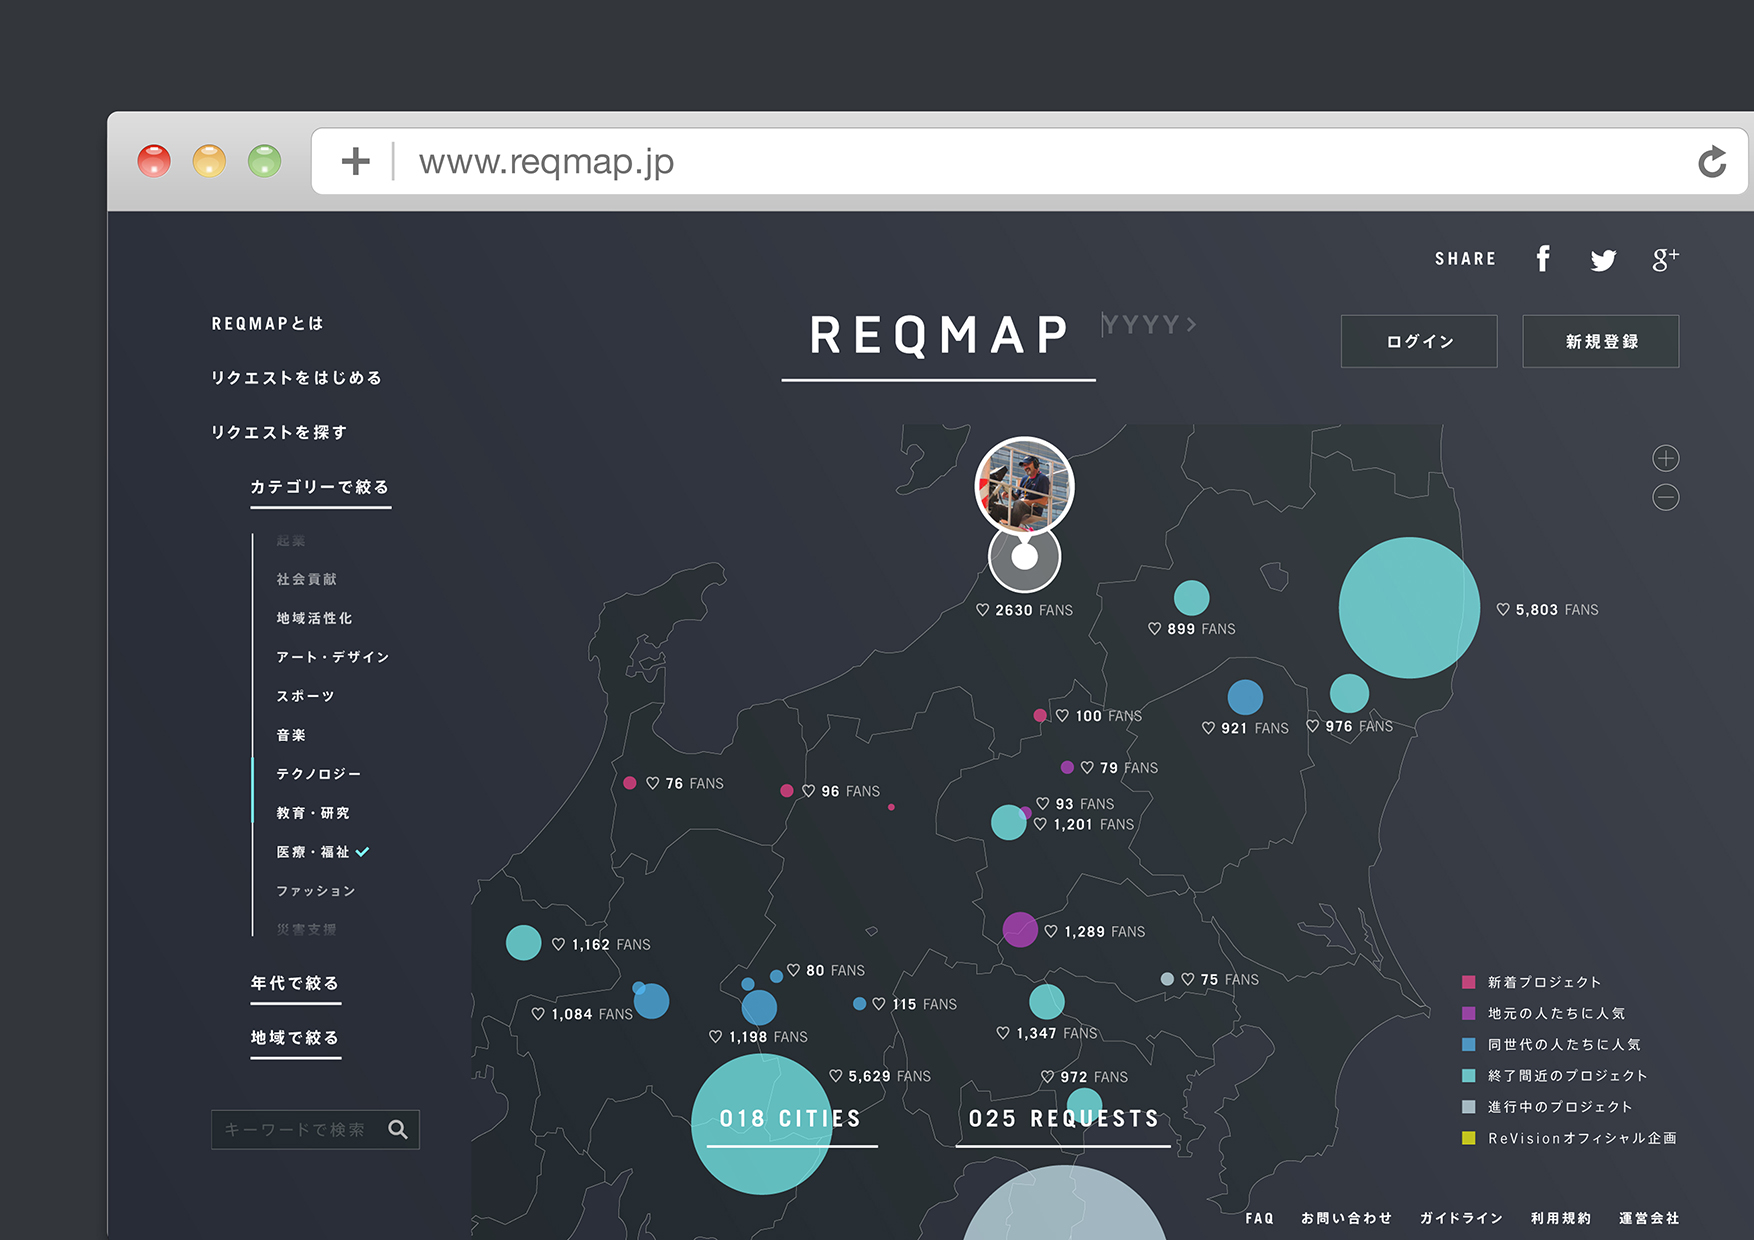This screenshot has width=1754, height=1240.
Task: Toggle the checkmark on 医療・福祉 category
Action: [362, 851]
